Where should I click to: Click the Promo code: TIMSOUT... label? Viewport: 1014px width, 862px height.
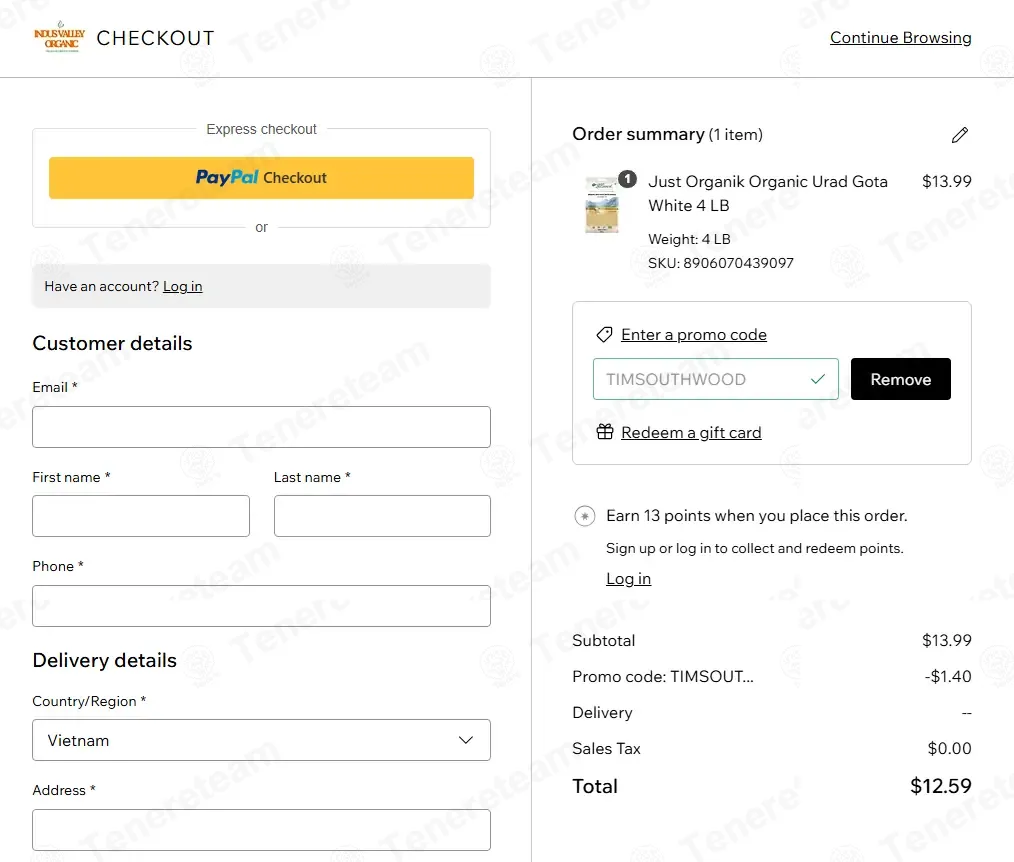point(663,676)
